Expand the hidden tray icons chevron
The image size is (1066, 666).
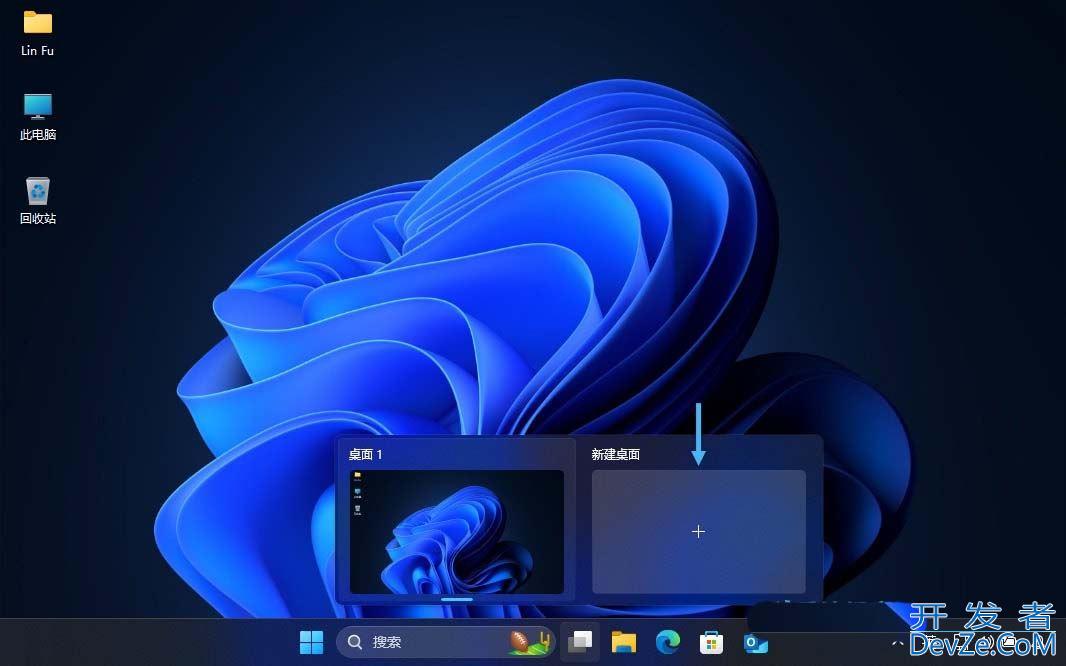pyautogui.click(x=897, y=642)
